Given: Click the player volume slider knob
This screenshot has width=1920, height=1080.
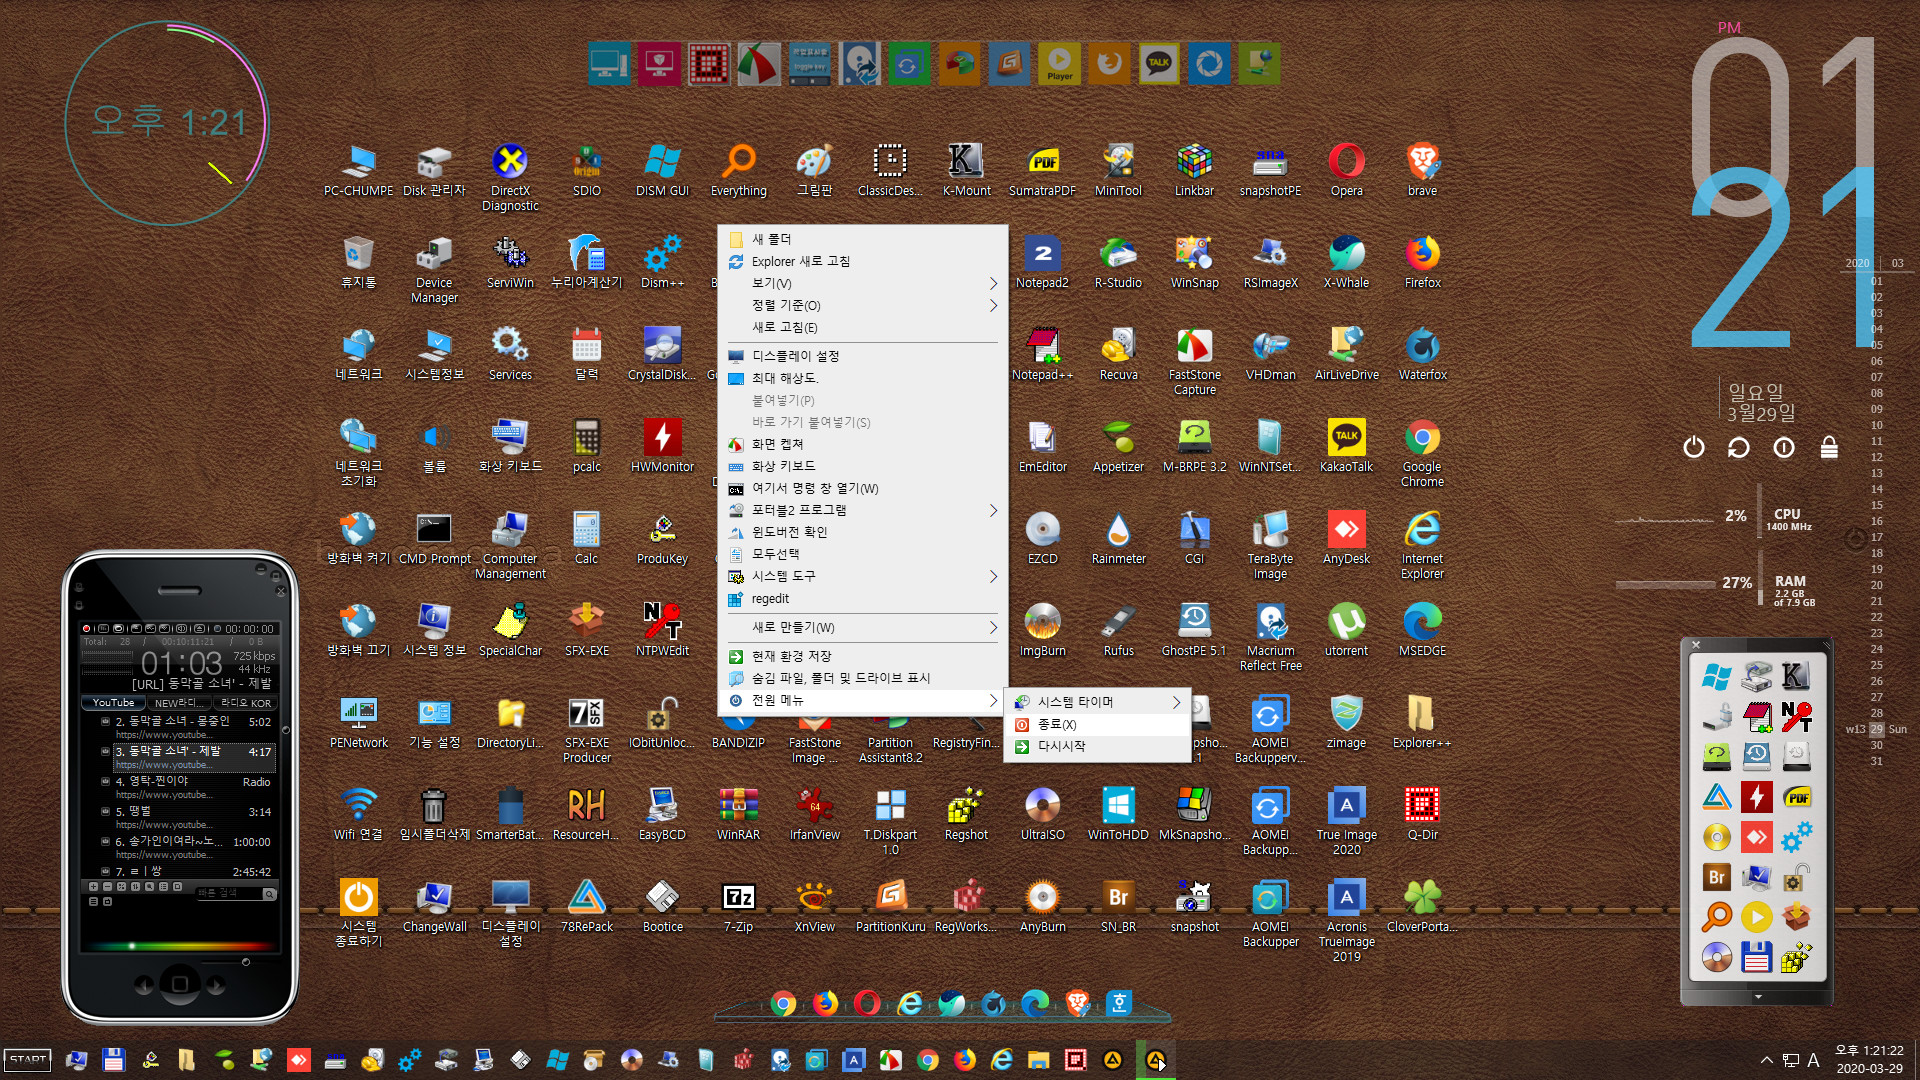Looking at the screenshot, I should coord(246,962).
